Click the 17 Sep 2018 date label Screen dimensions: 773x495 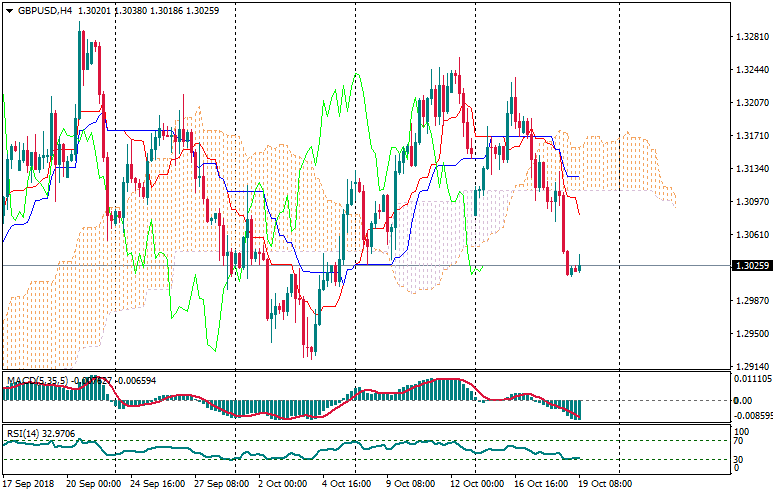point(30,482)
